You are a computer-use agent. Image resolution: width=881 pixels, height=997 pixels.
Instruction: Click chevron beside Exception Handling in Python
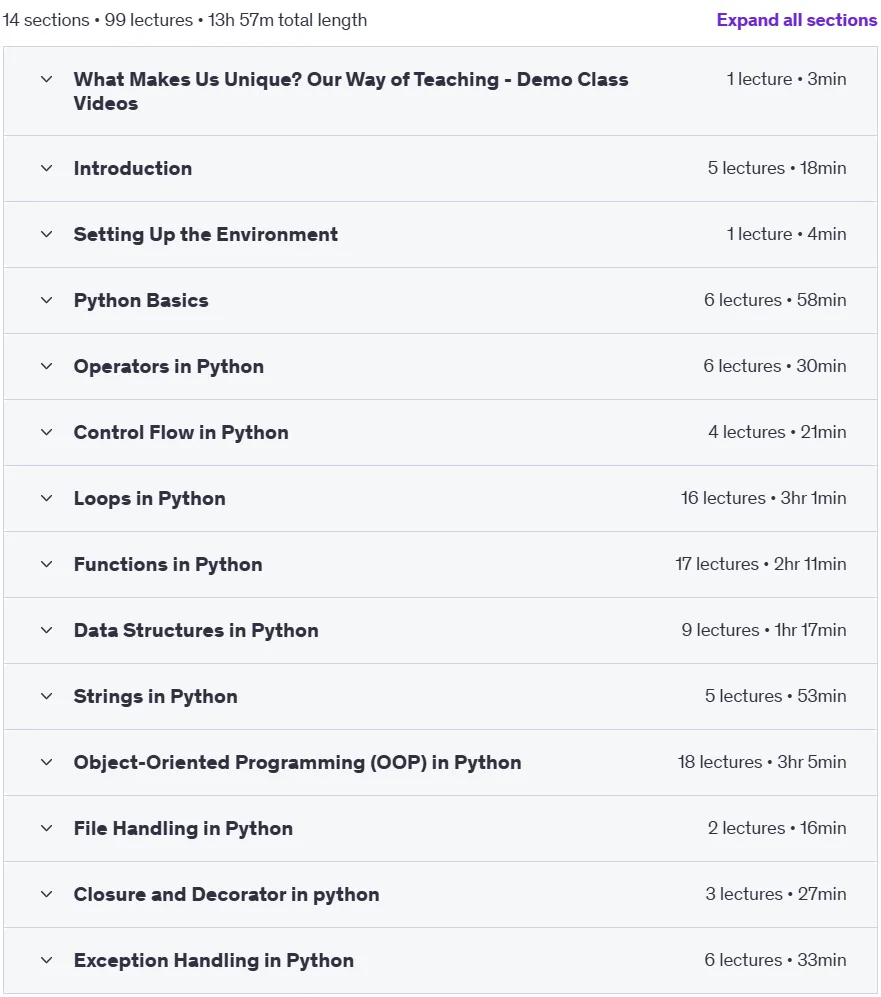(46, 960)
